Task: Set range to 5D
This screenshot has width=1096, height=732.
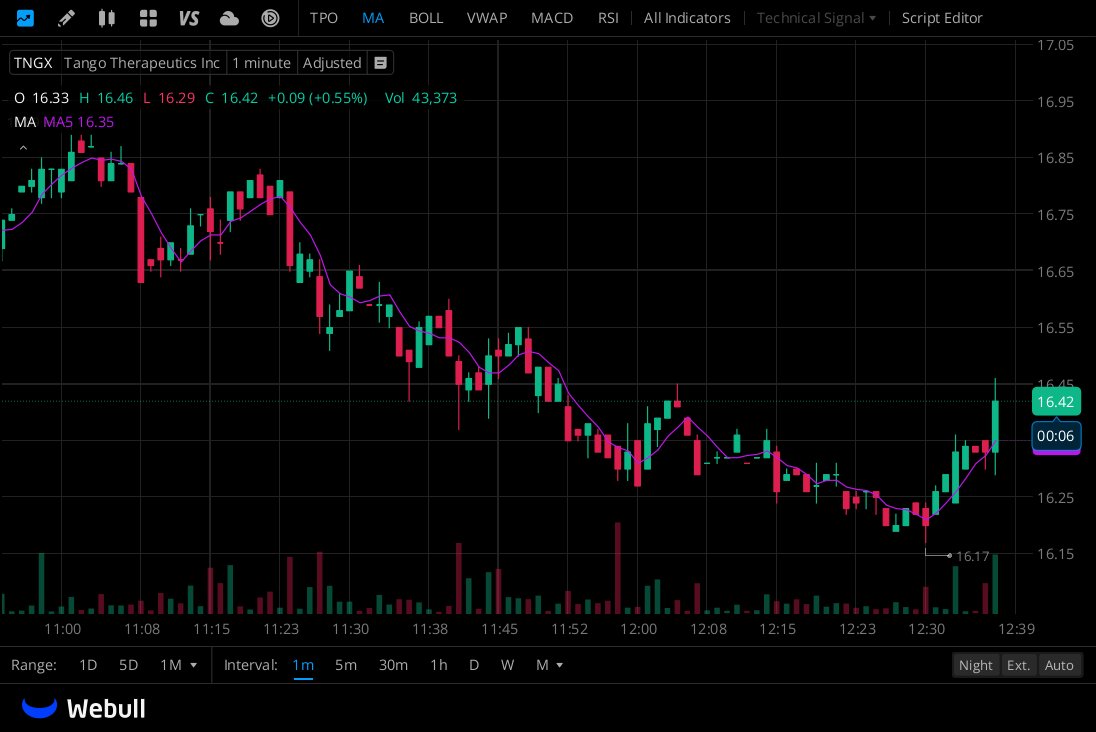Action: point(128,665)
